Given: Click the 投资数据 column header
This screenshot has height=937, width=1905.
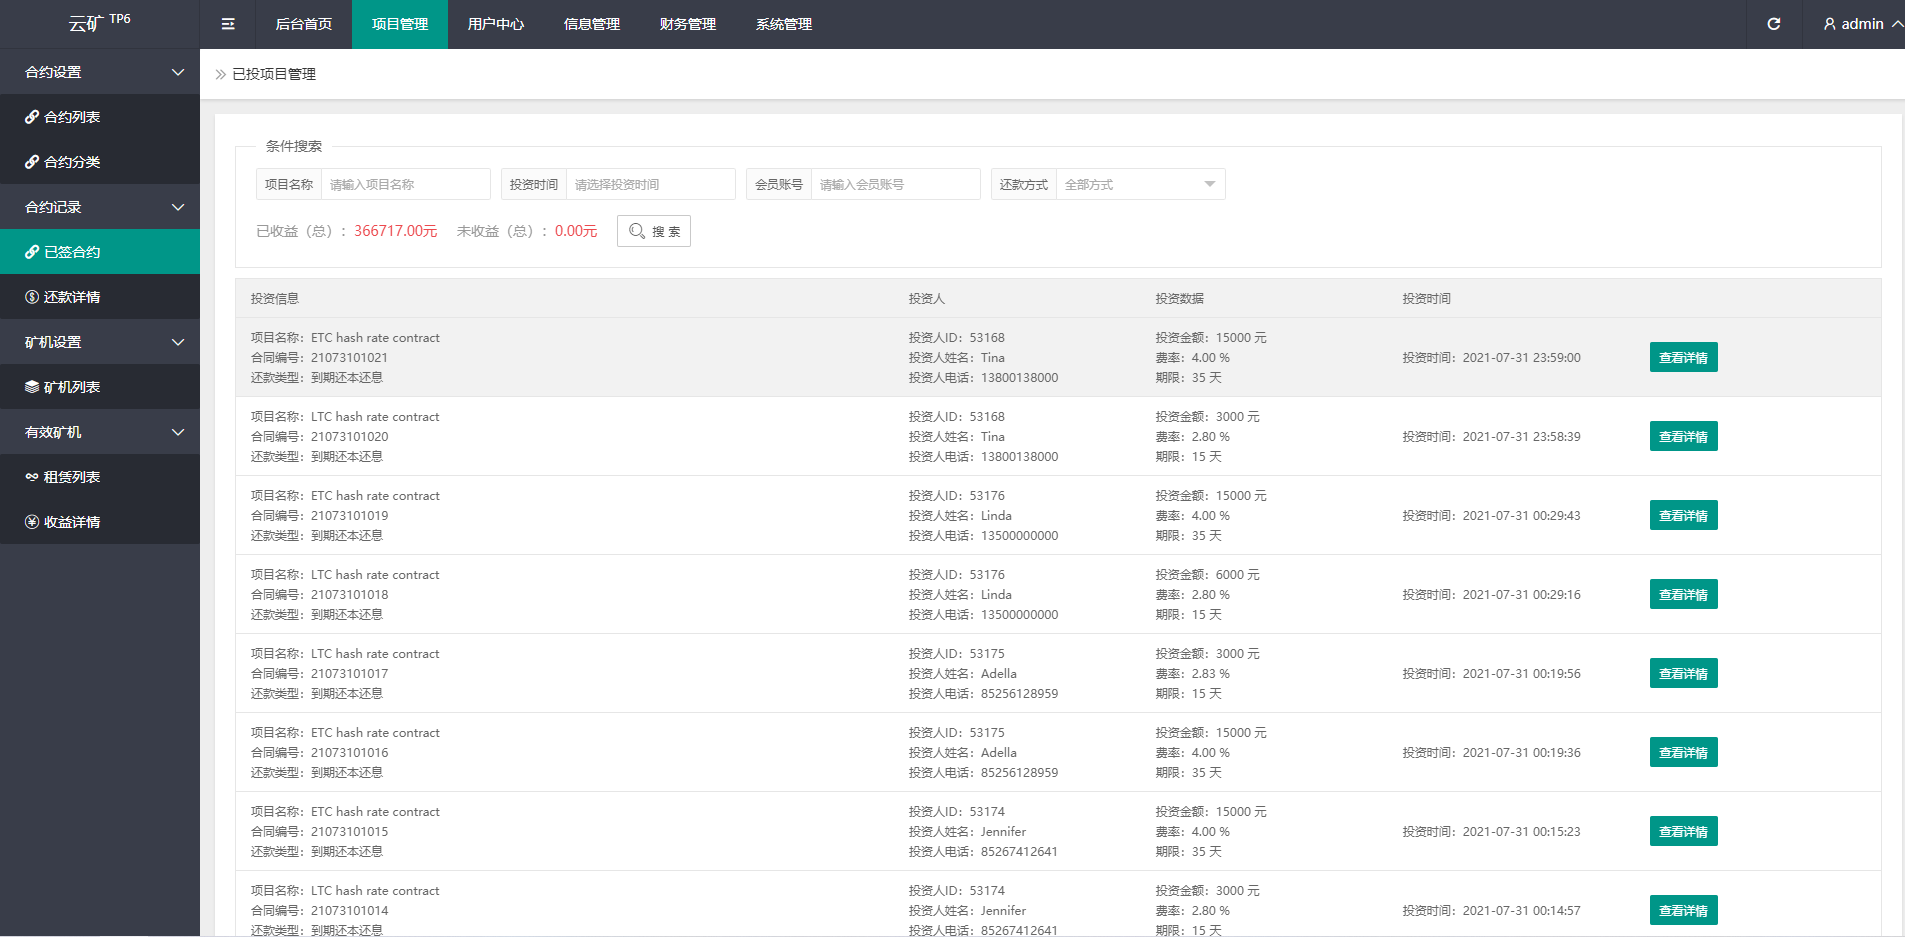Looking at the screenshot, I should pyautogui.click(x=1180, y=298).
